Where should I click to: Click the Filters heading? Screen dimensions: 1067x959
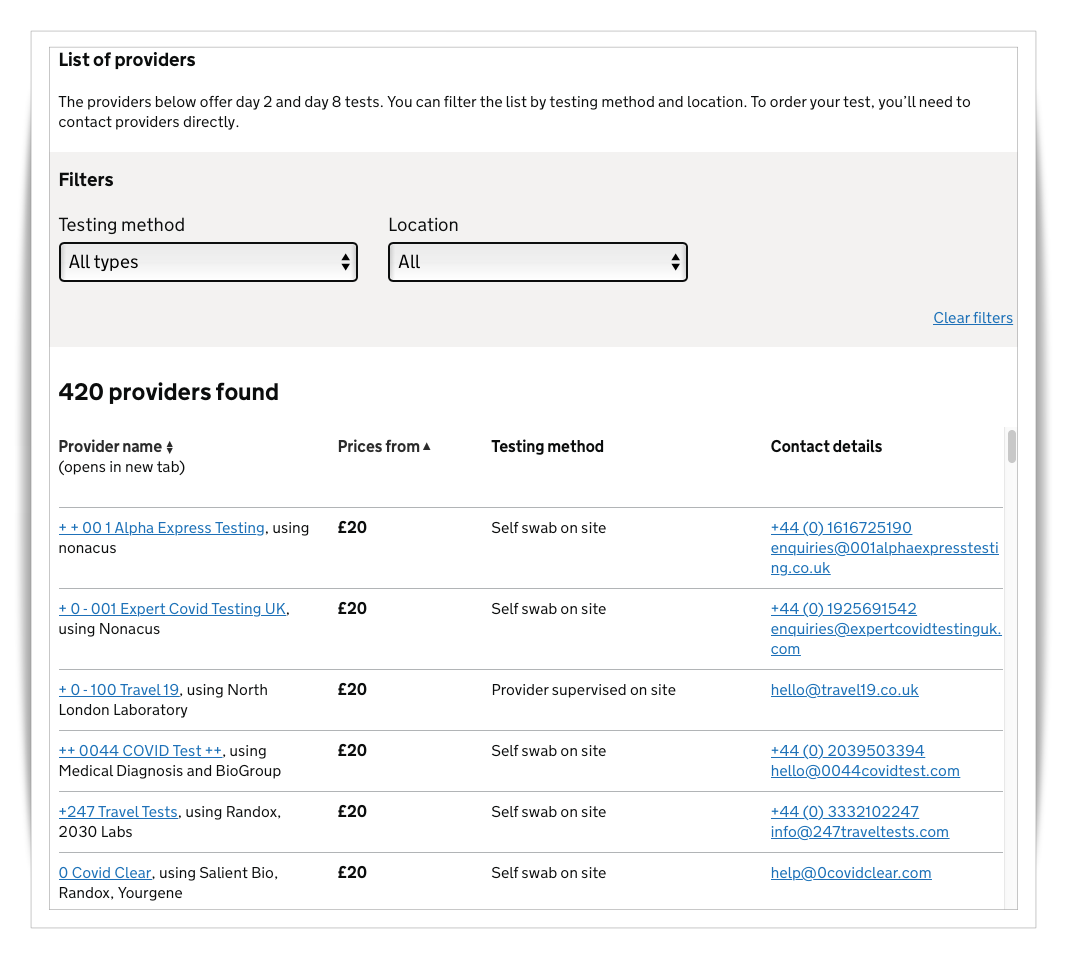(x=86, y=180)
